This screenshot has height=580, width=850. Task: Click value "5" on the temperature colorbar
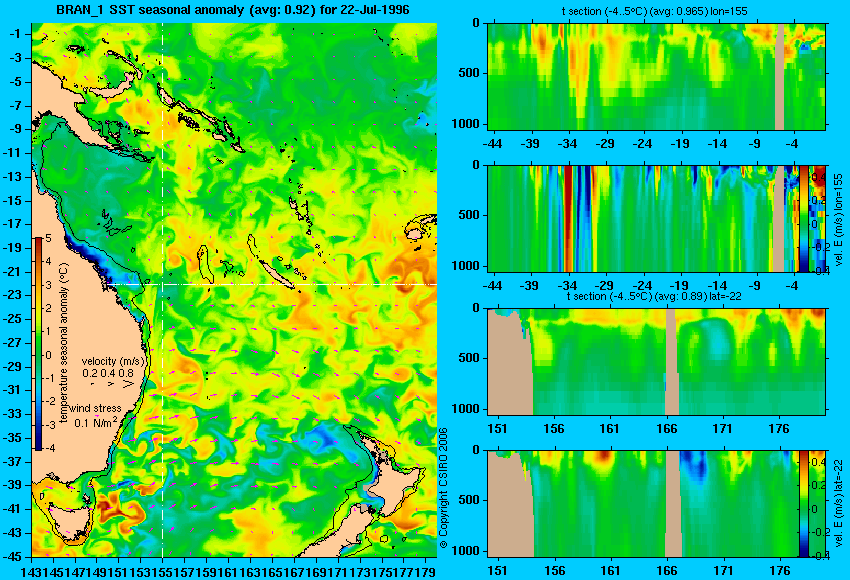coord(48,239)
